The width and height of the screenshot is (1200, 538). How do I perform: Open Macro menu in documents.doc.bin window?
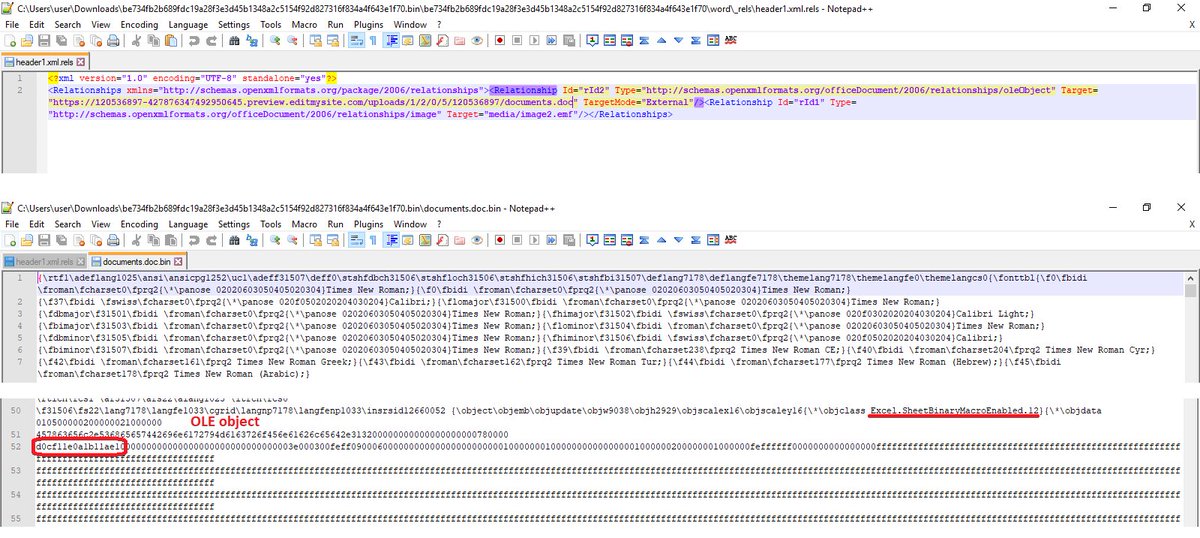(302, 224)
